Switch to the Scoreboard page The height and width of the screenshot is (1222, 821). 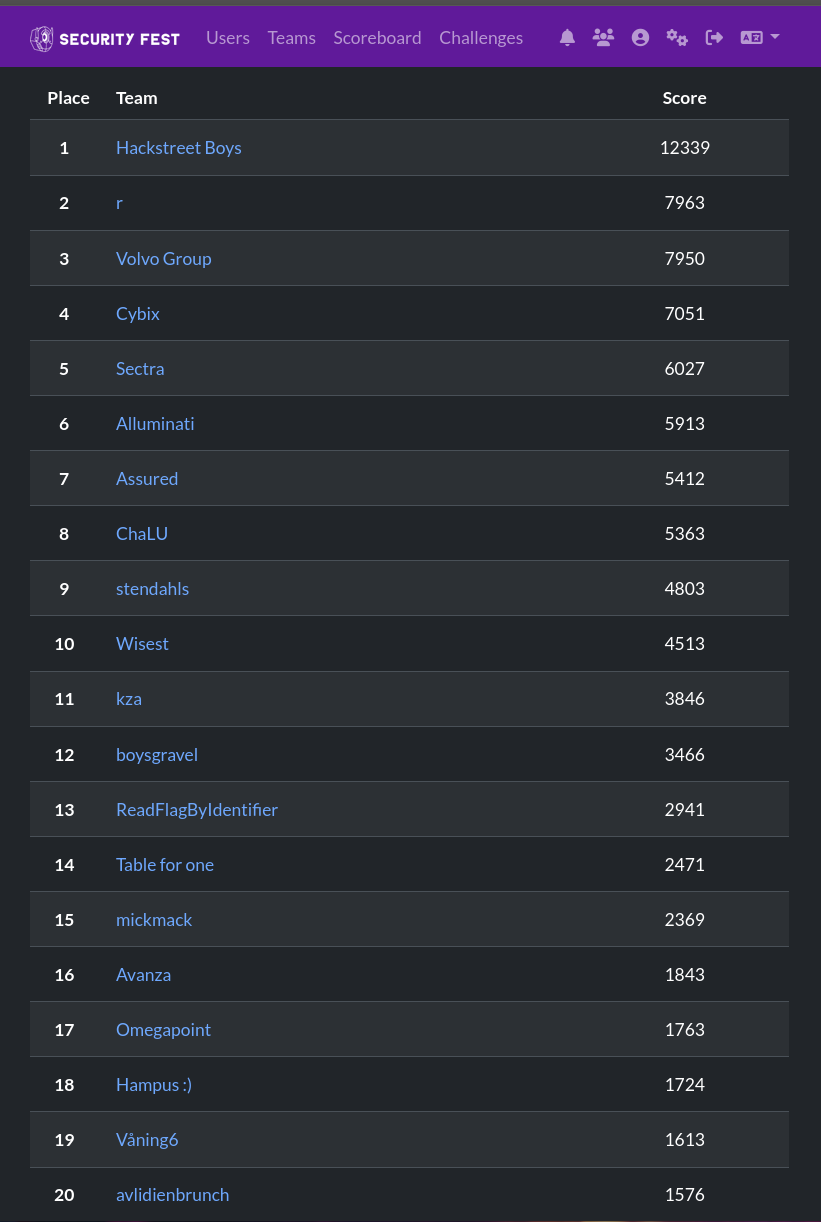click(377, 38)
